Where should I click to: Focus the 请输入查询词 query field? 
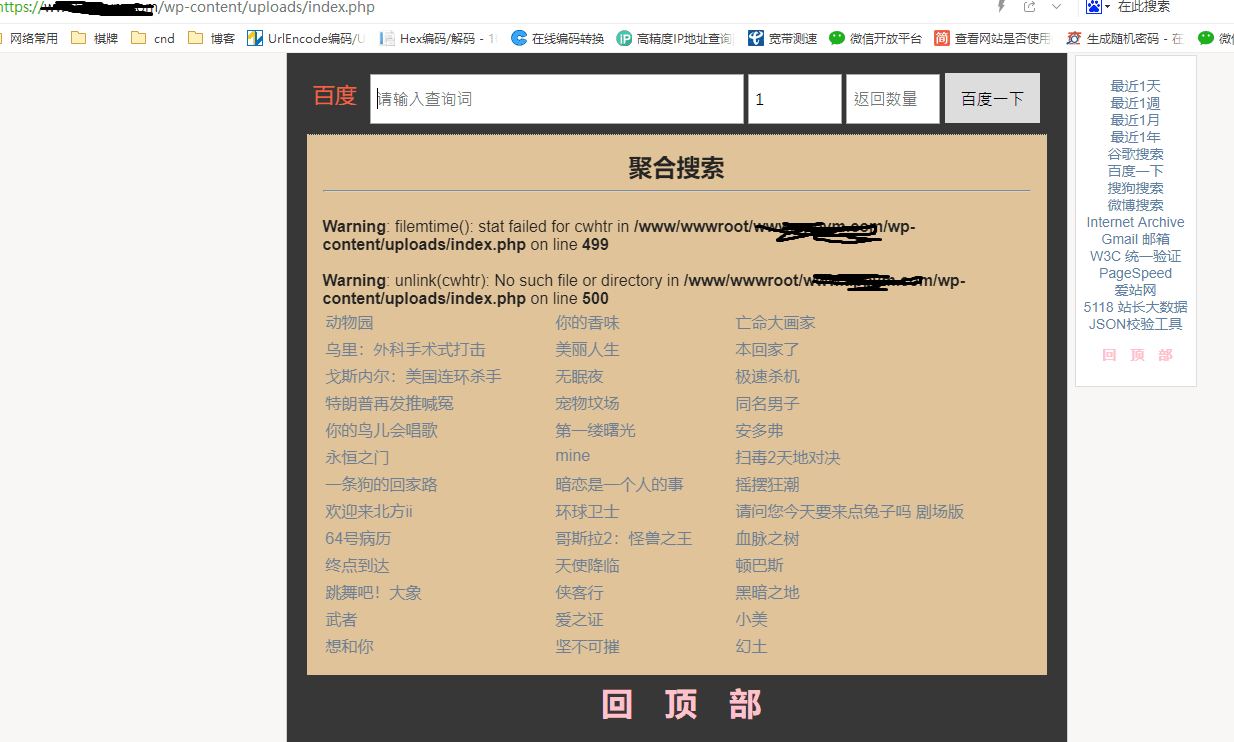(556, 99)
